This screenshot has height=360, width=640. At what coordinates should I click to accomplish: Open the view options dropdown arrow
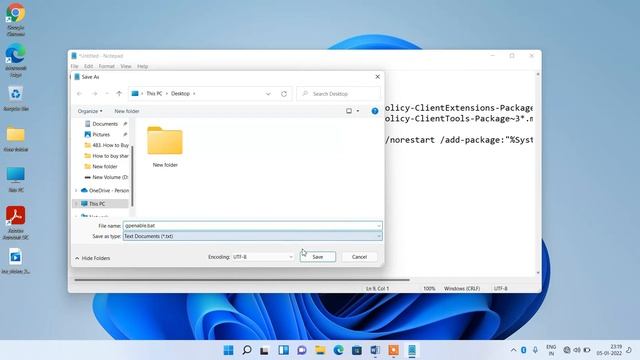[x=358, y=111]
